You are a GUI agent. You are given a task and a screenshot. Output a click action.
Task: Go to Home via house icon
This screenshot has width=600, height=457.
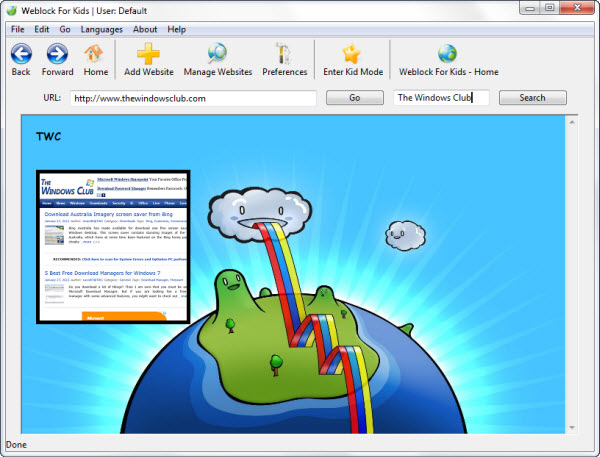pos(94,54)
